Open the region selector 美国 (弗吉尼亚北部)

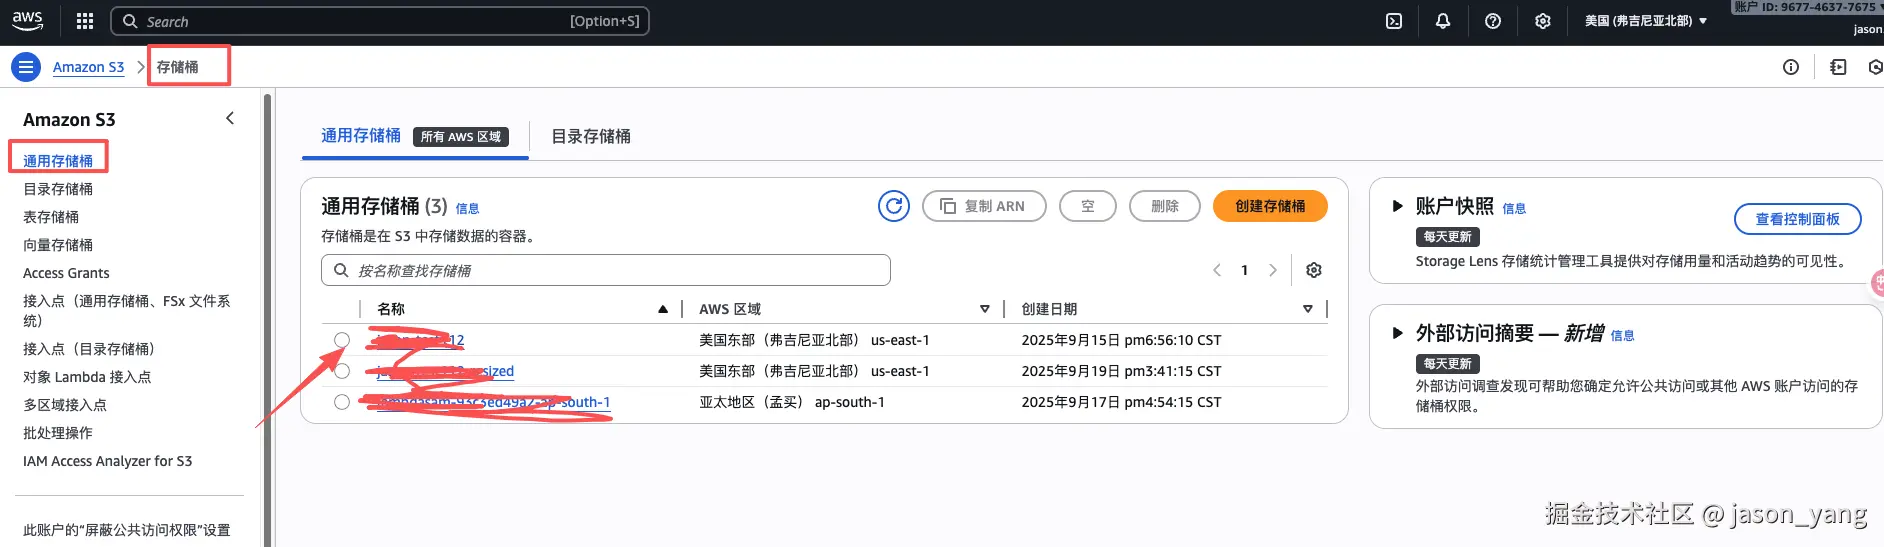point(1646,21)
